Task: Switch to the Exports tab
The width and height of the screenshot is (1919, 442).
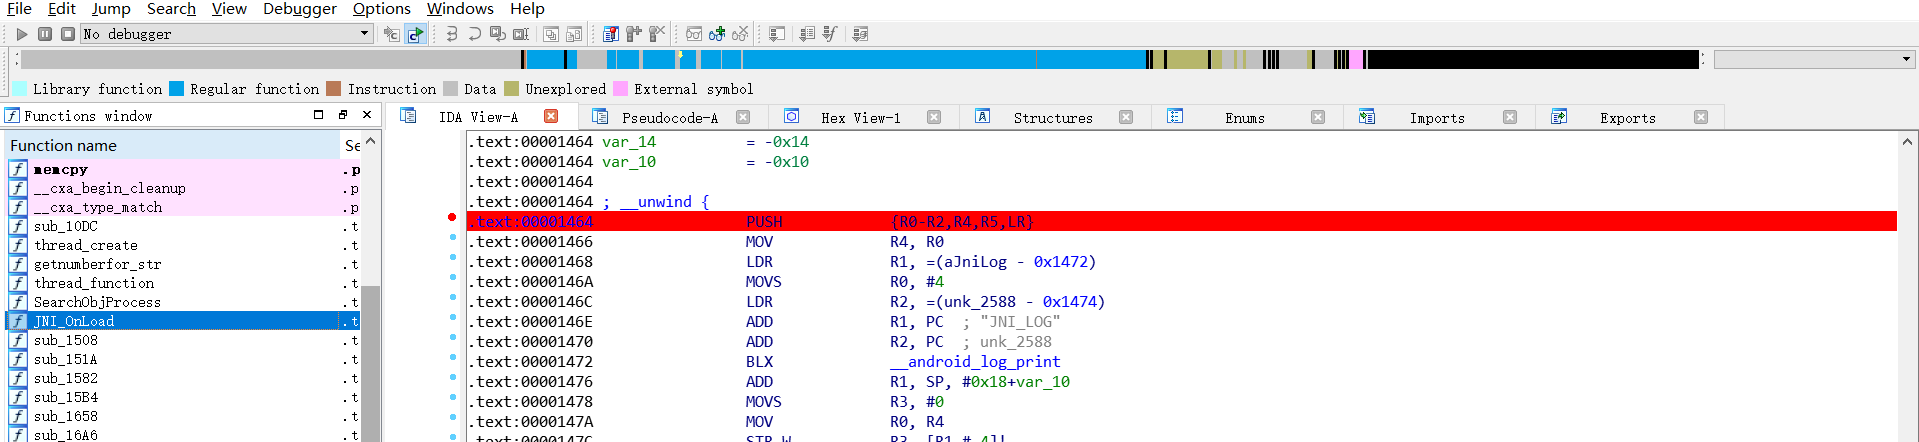Action: [1627, 117]
